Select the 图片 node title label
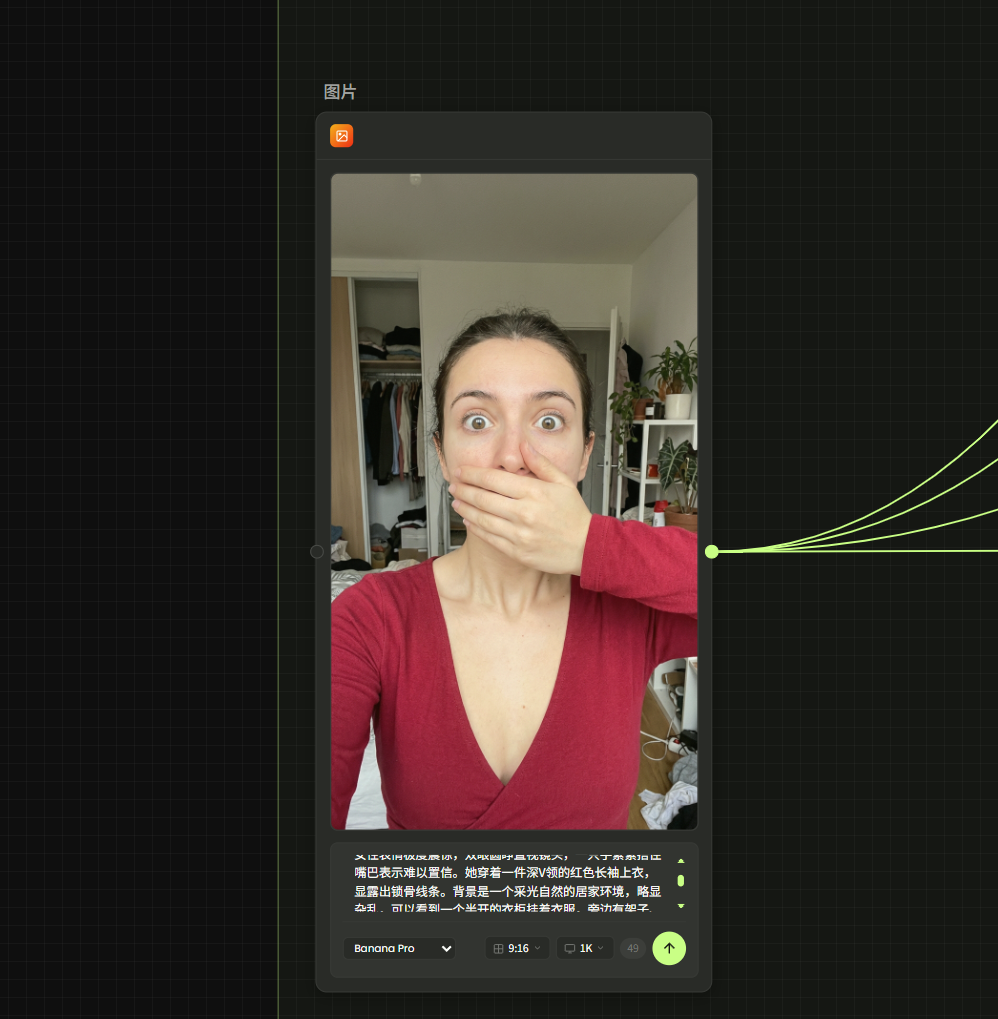The height and width of the screenshot is (1019, 998). tap(340, 92)
